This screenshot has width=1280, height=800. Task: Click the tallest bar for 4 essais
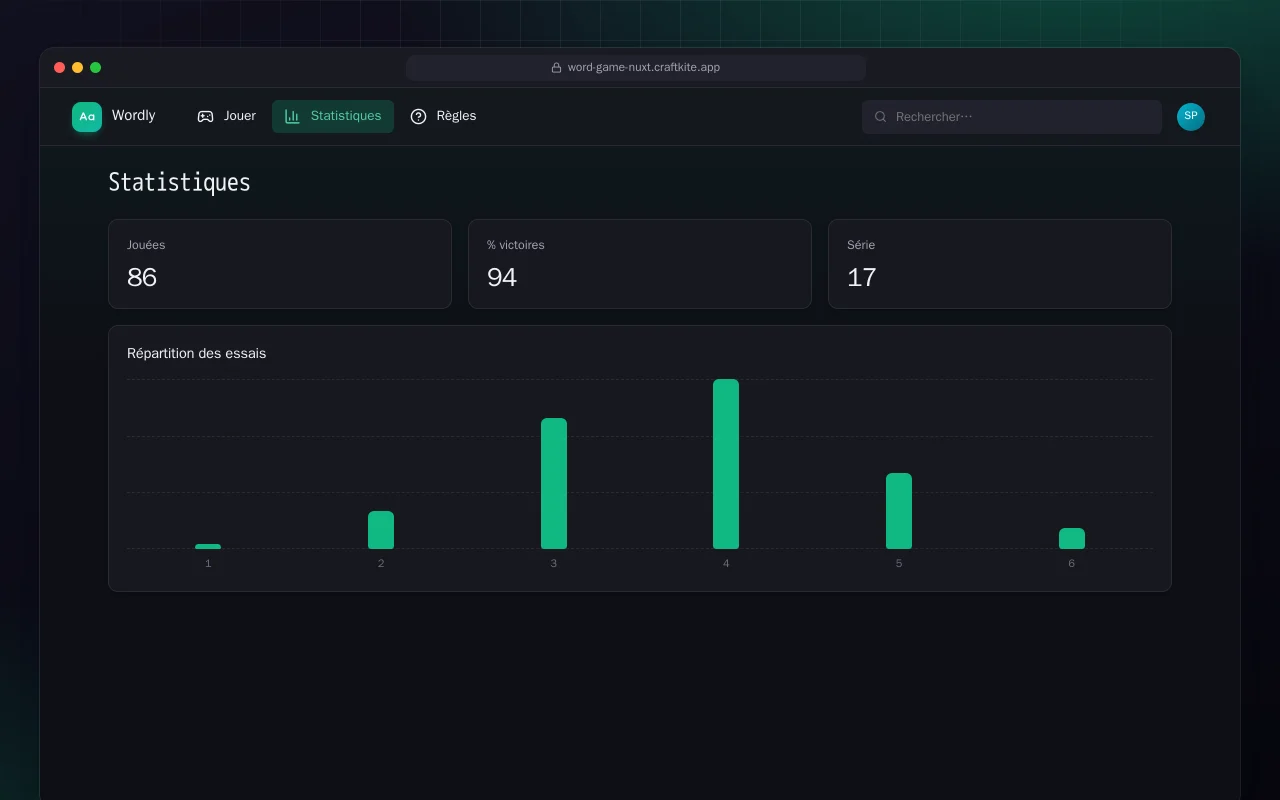tap(726, 464)
